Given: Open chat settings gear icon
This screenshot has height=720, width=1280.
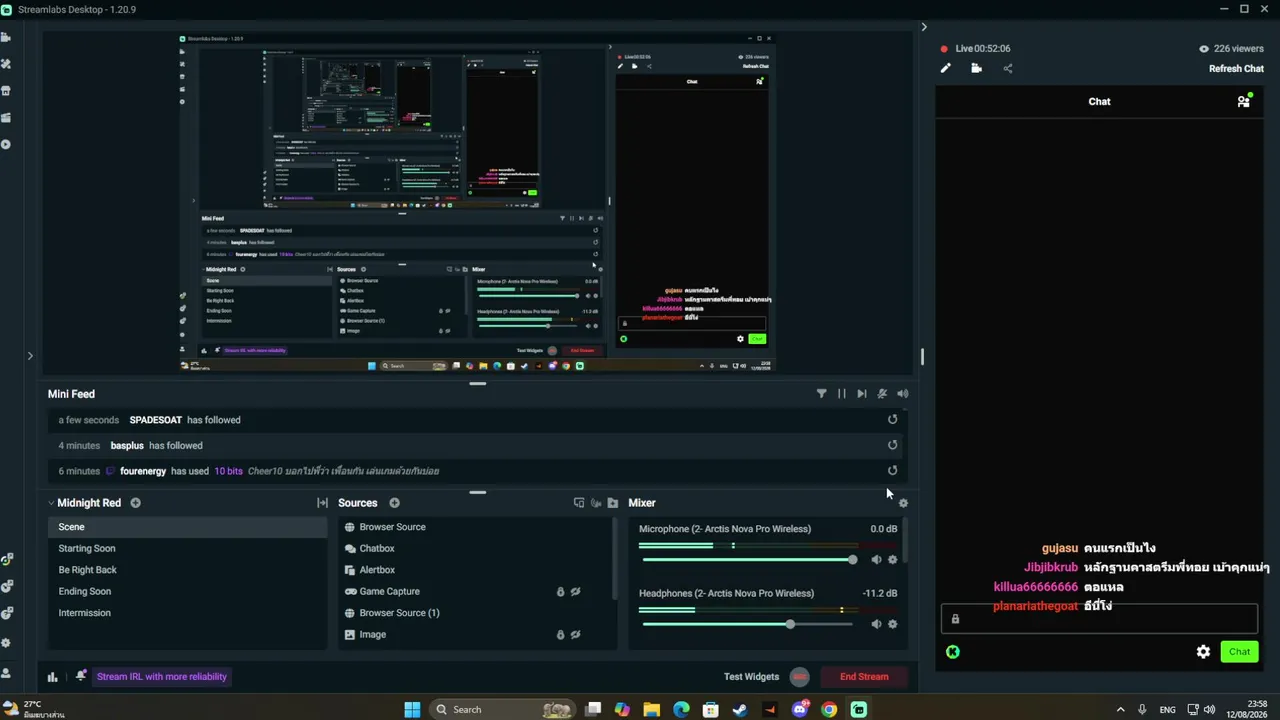Looking at the screenshot, I should pos(1203,652).
